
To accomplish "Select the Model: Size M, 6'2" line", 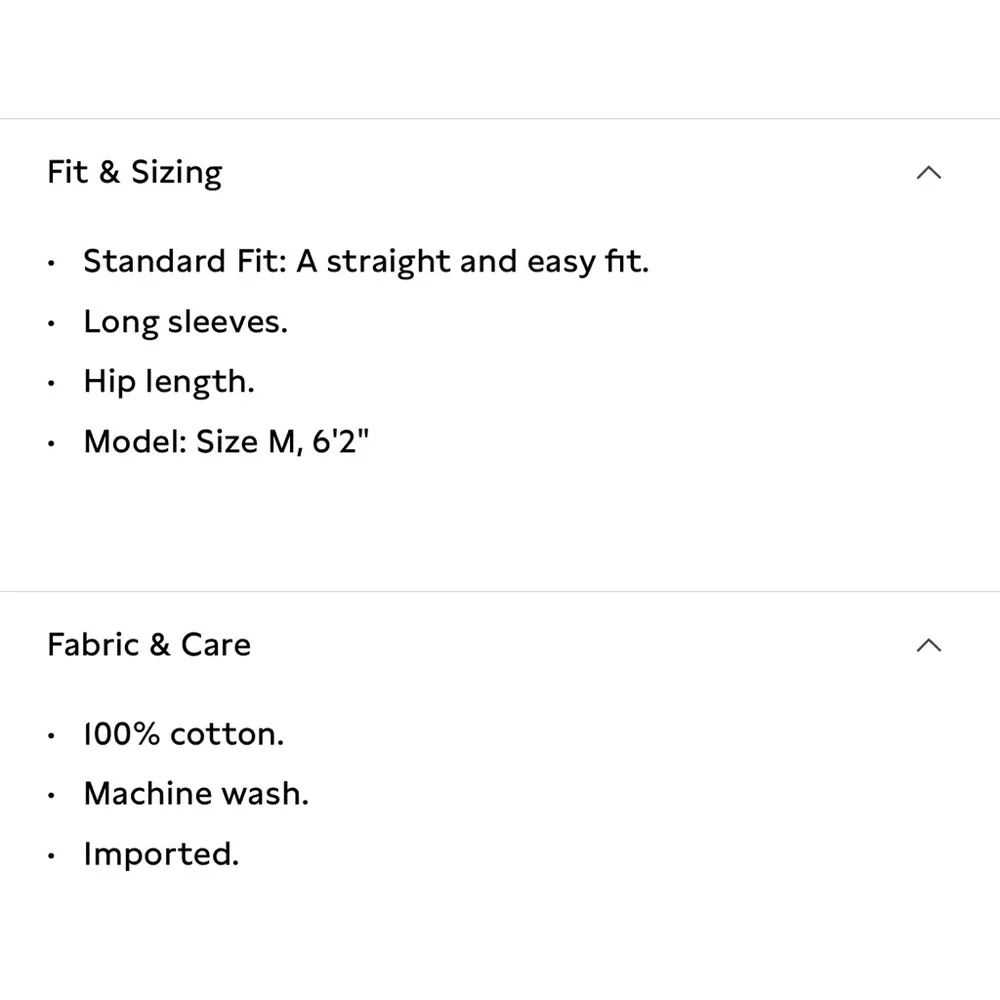I will click(226, 441).
